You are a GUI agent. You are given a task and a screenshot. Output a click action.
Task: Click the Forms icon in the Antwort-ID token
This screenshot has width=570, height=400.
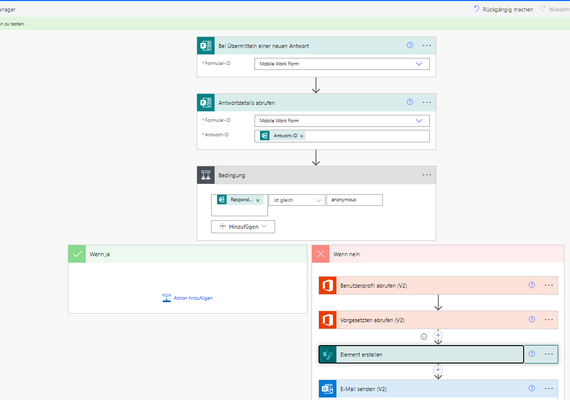[265, 136]
